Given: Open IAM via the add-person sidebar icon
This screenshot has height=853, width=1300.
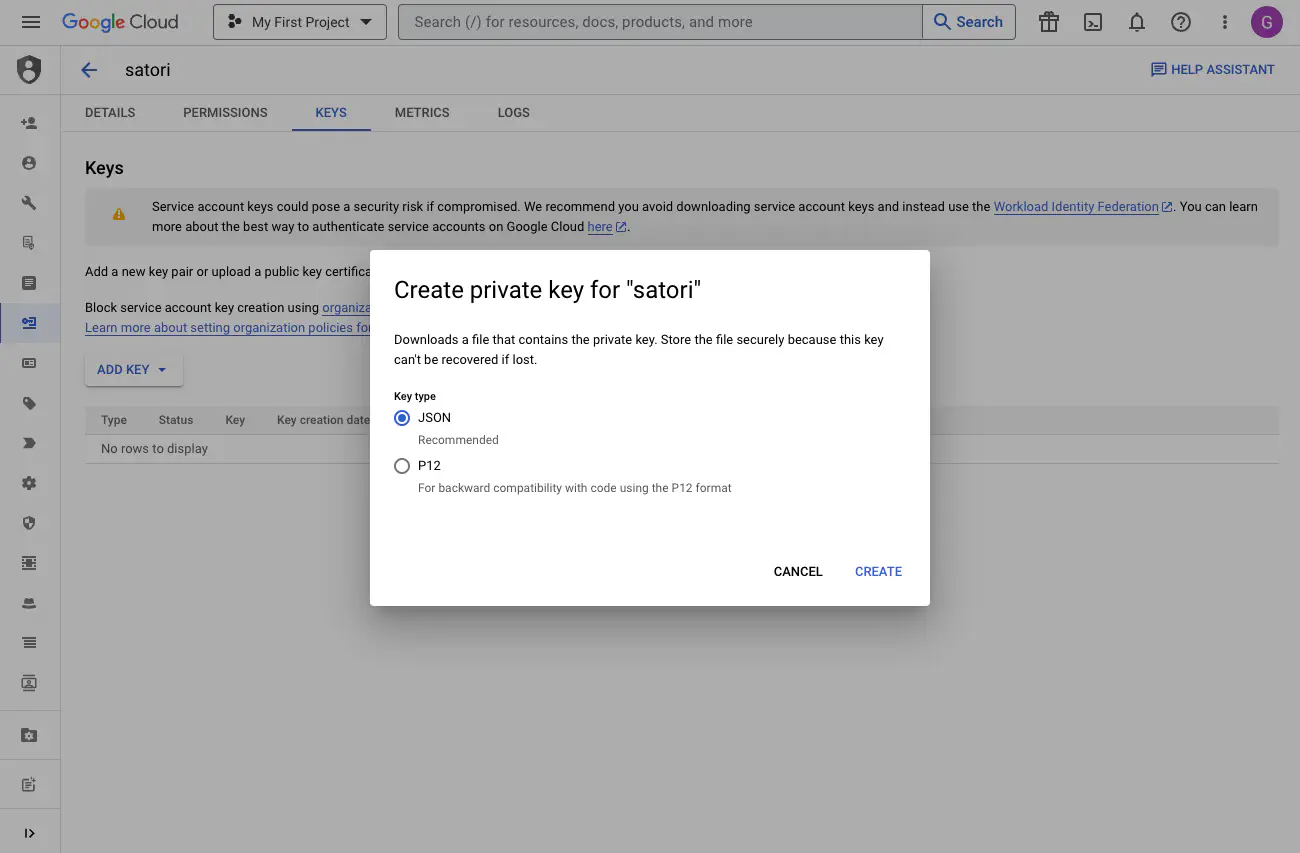Looking at the screenshot, I should (29, 122).
